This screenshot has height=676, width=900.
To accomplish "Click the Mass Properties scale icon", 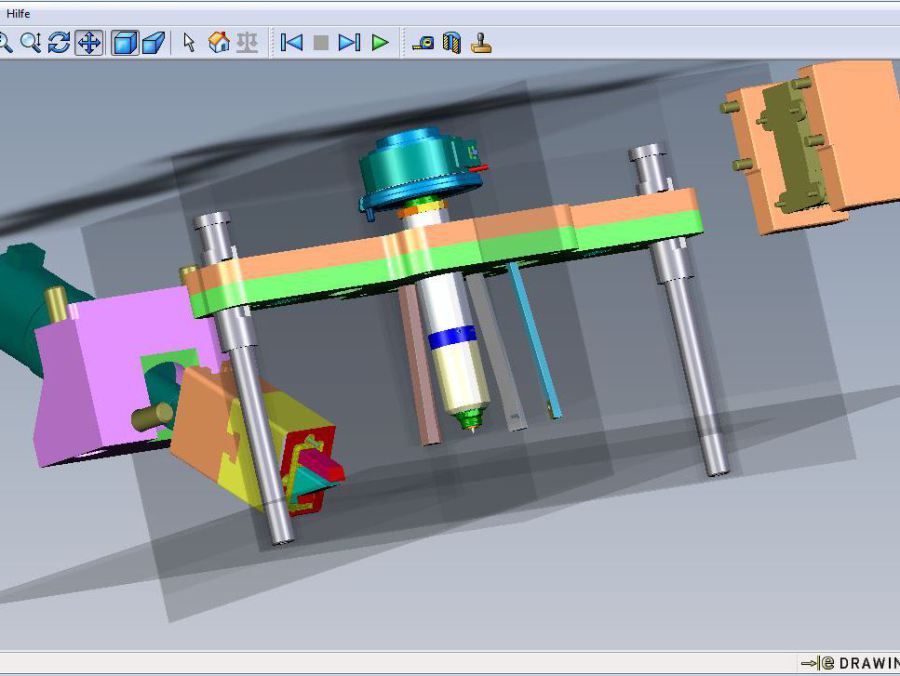I will [247, 43].
